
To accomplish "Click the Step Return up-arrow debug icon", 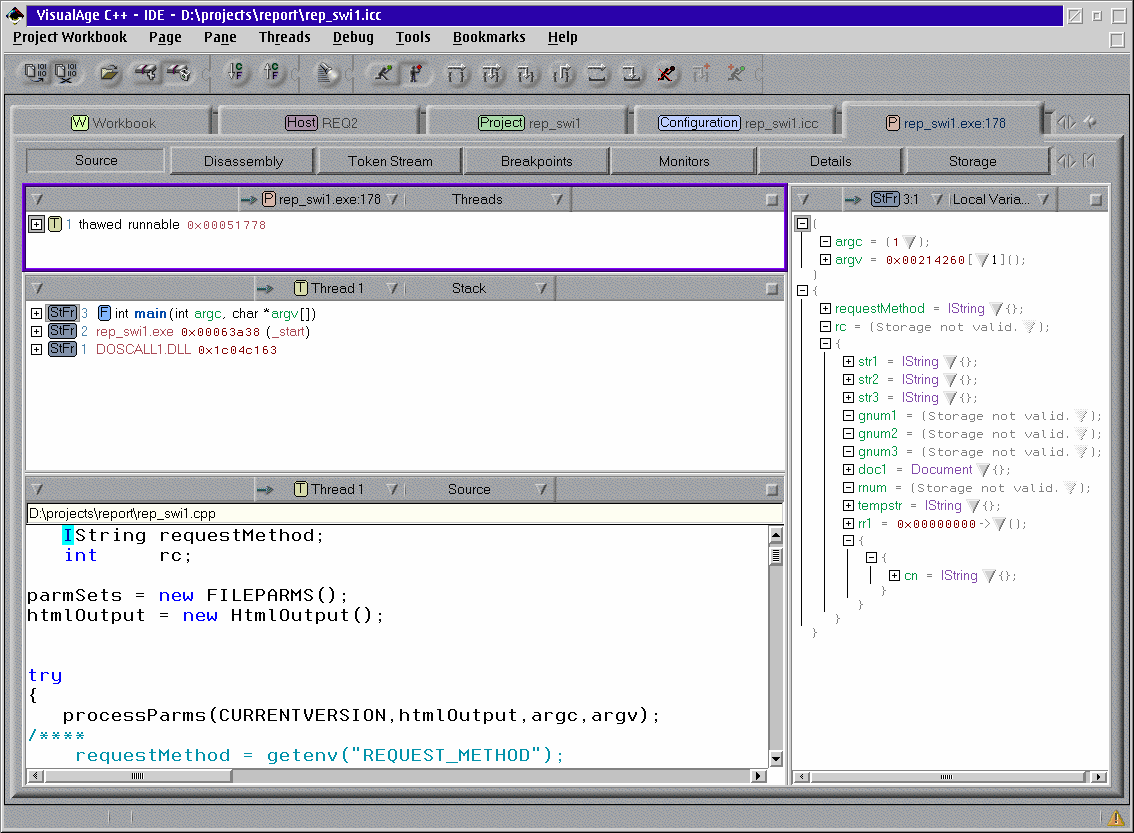I will click(x=562, y=73).
